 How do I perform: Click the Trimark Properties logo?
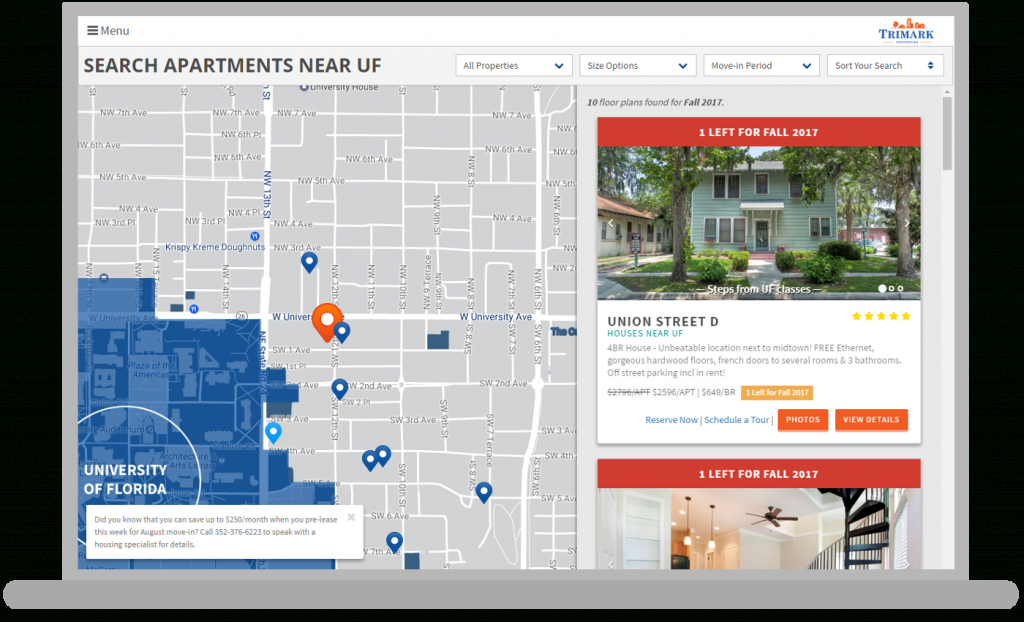click(x=904, y=31)
